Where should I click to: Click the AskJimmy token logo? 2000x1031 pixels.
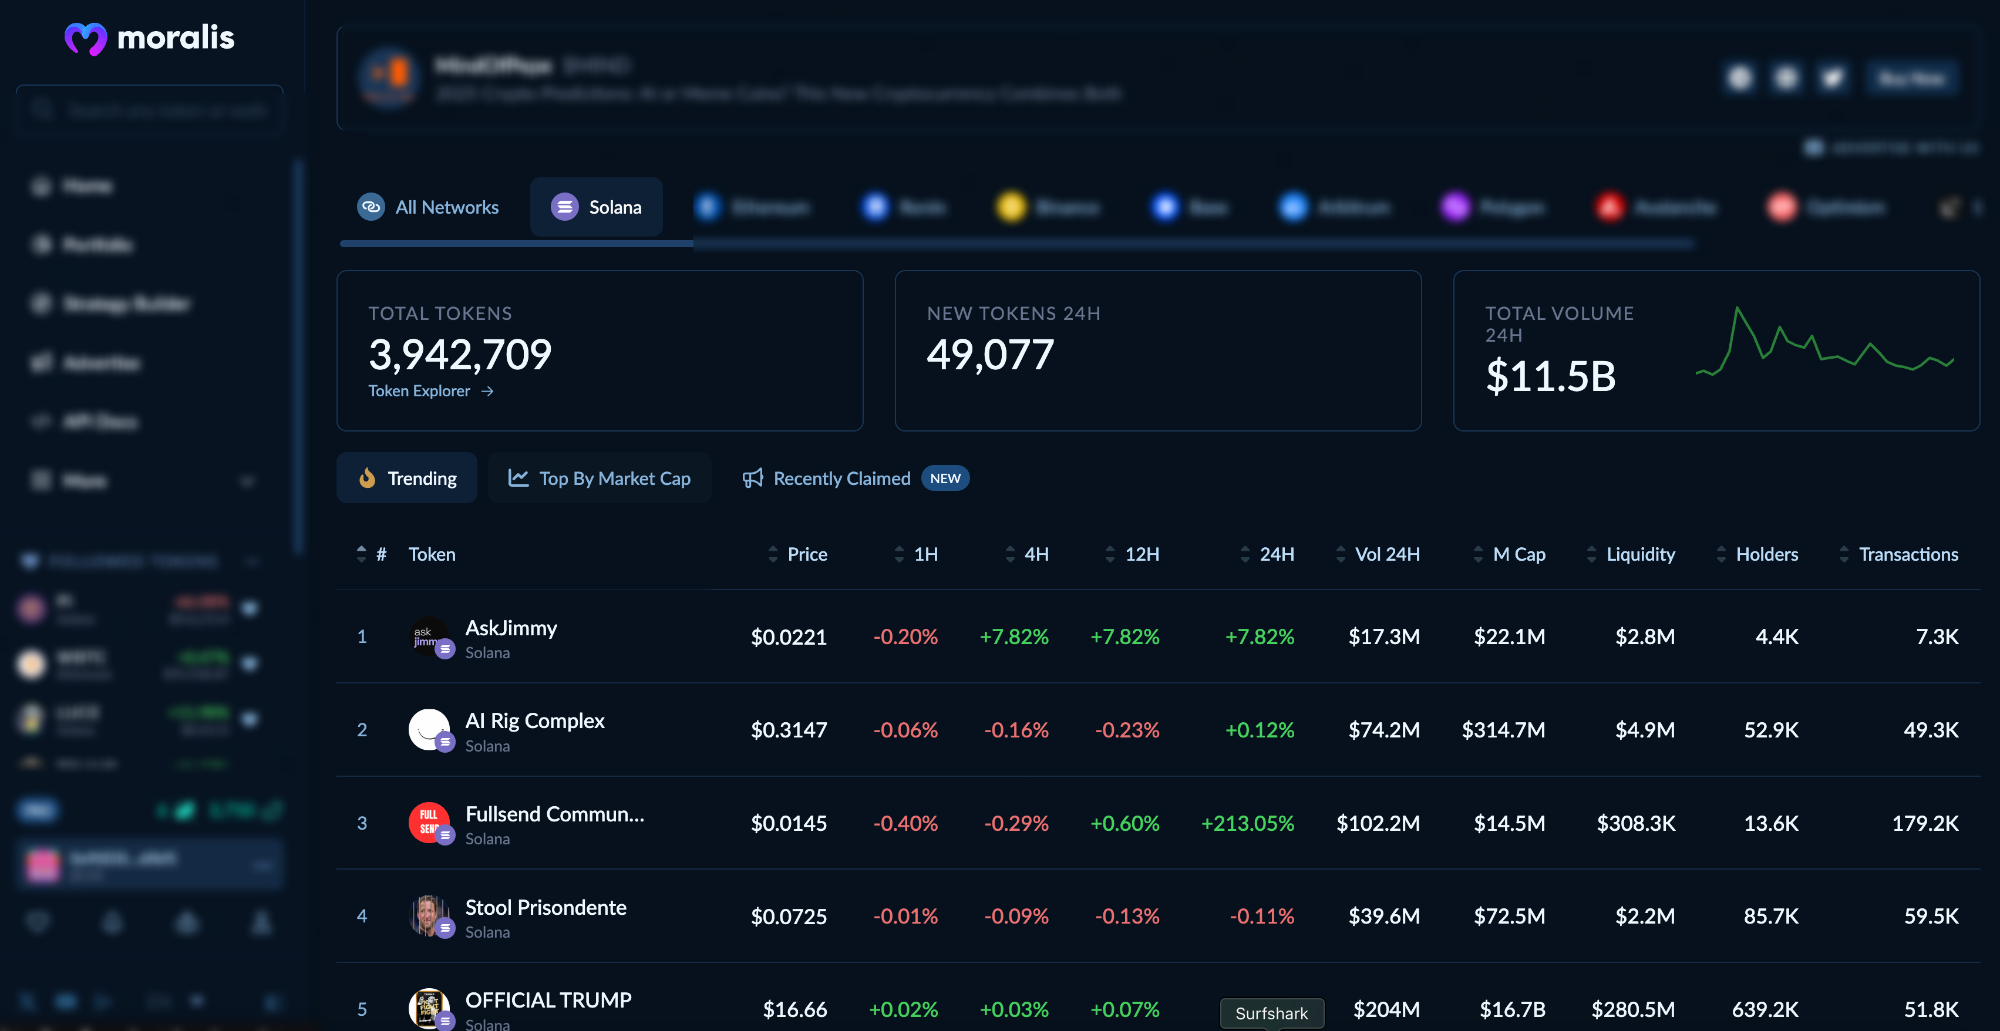(x=430, y=636)
